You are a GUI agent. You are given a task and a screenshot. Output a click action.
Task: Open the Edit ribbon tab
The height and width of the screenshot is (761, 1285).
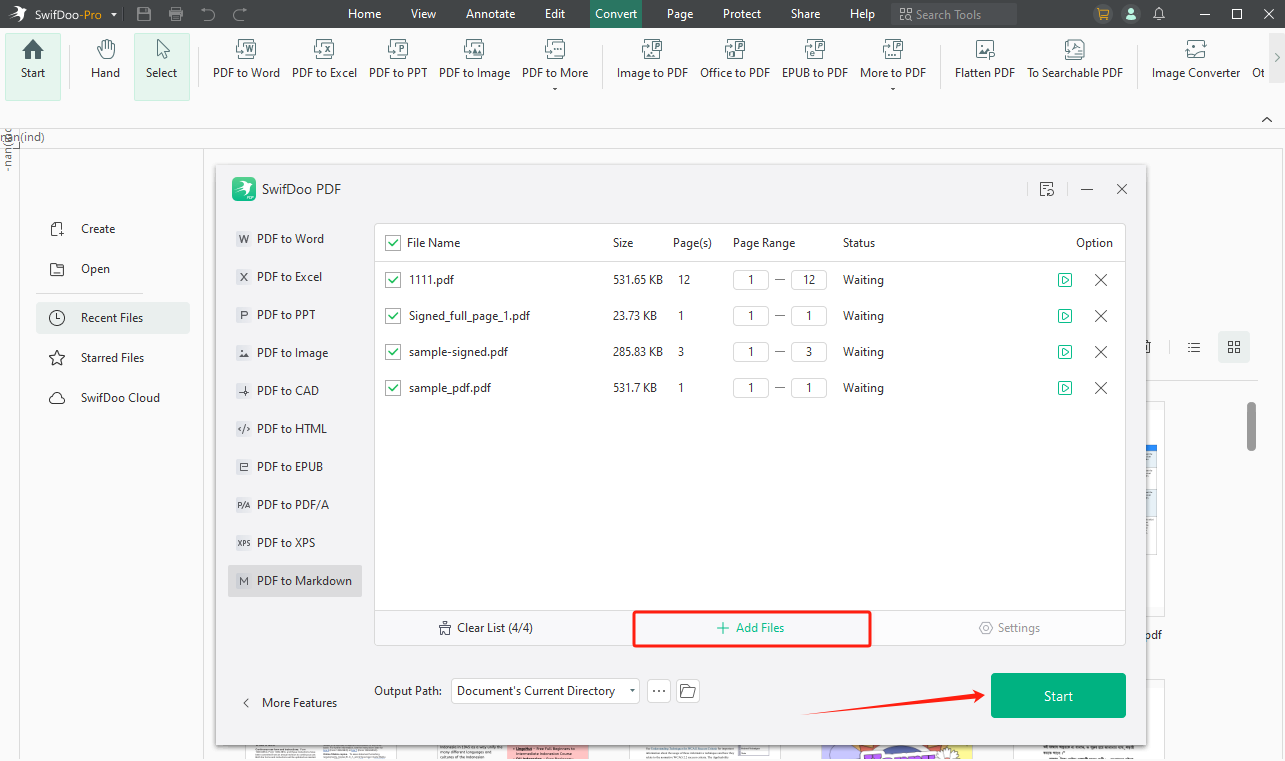555,14
